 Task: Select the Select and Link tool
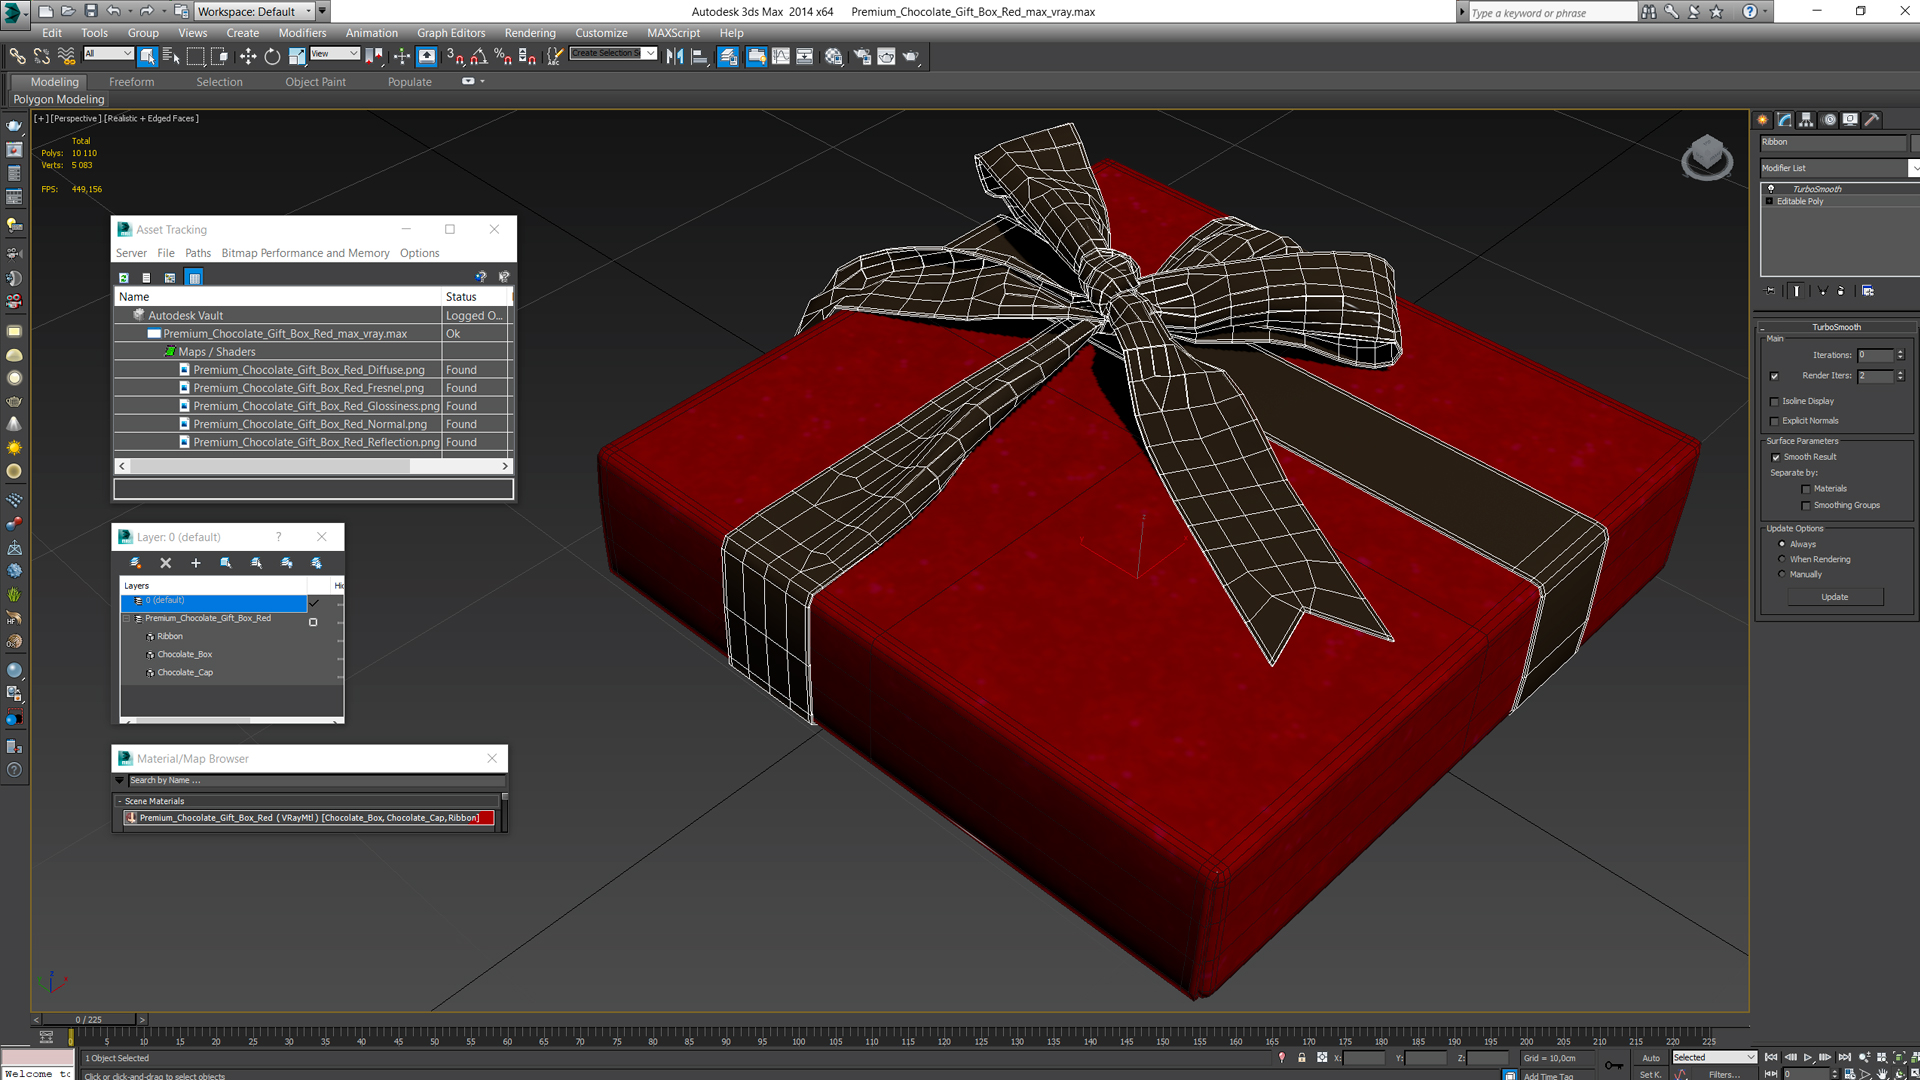click(17, 56)
